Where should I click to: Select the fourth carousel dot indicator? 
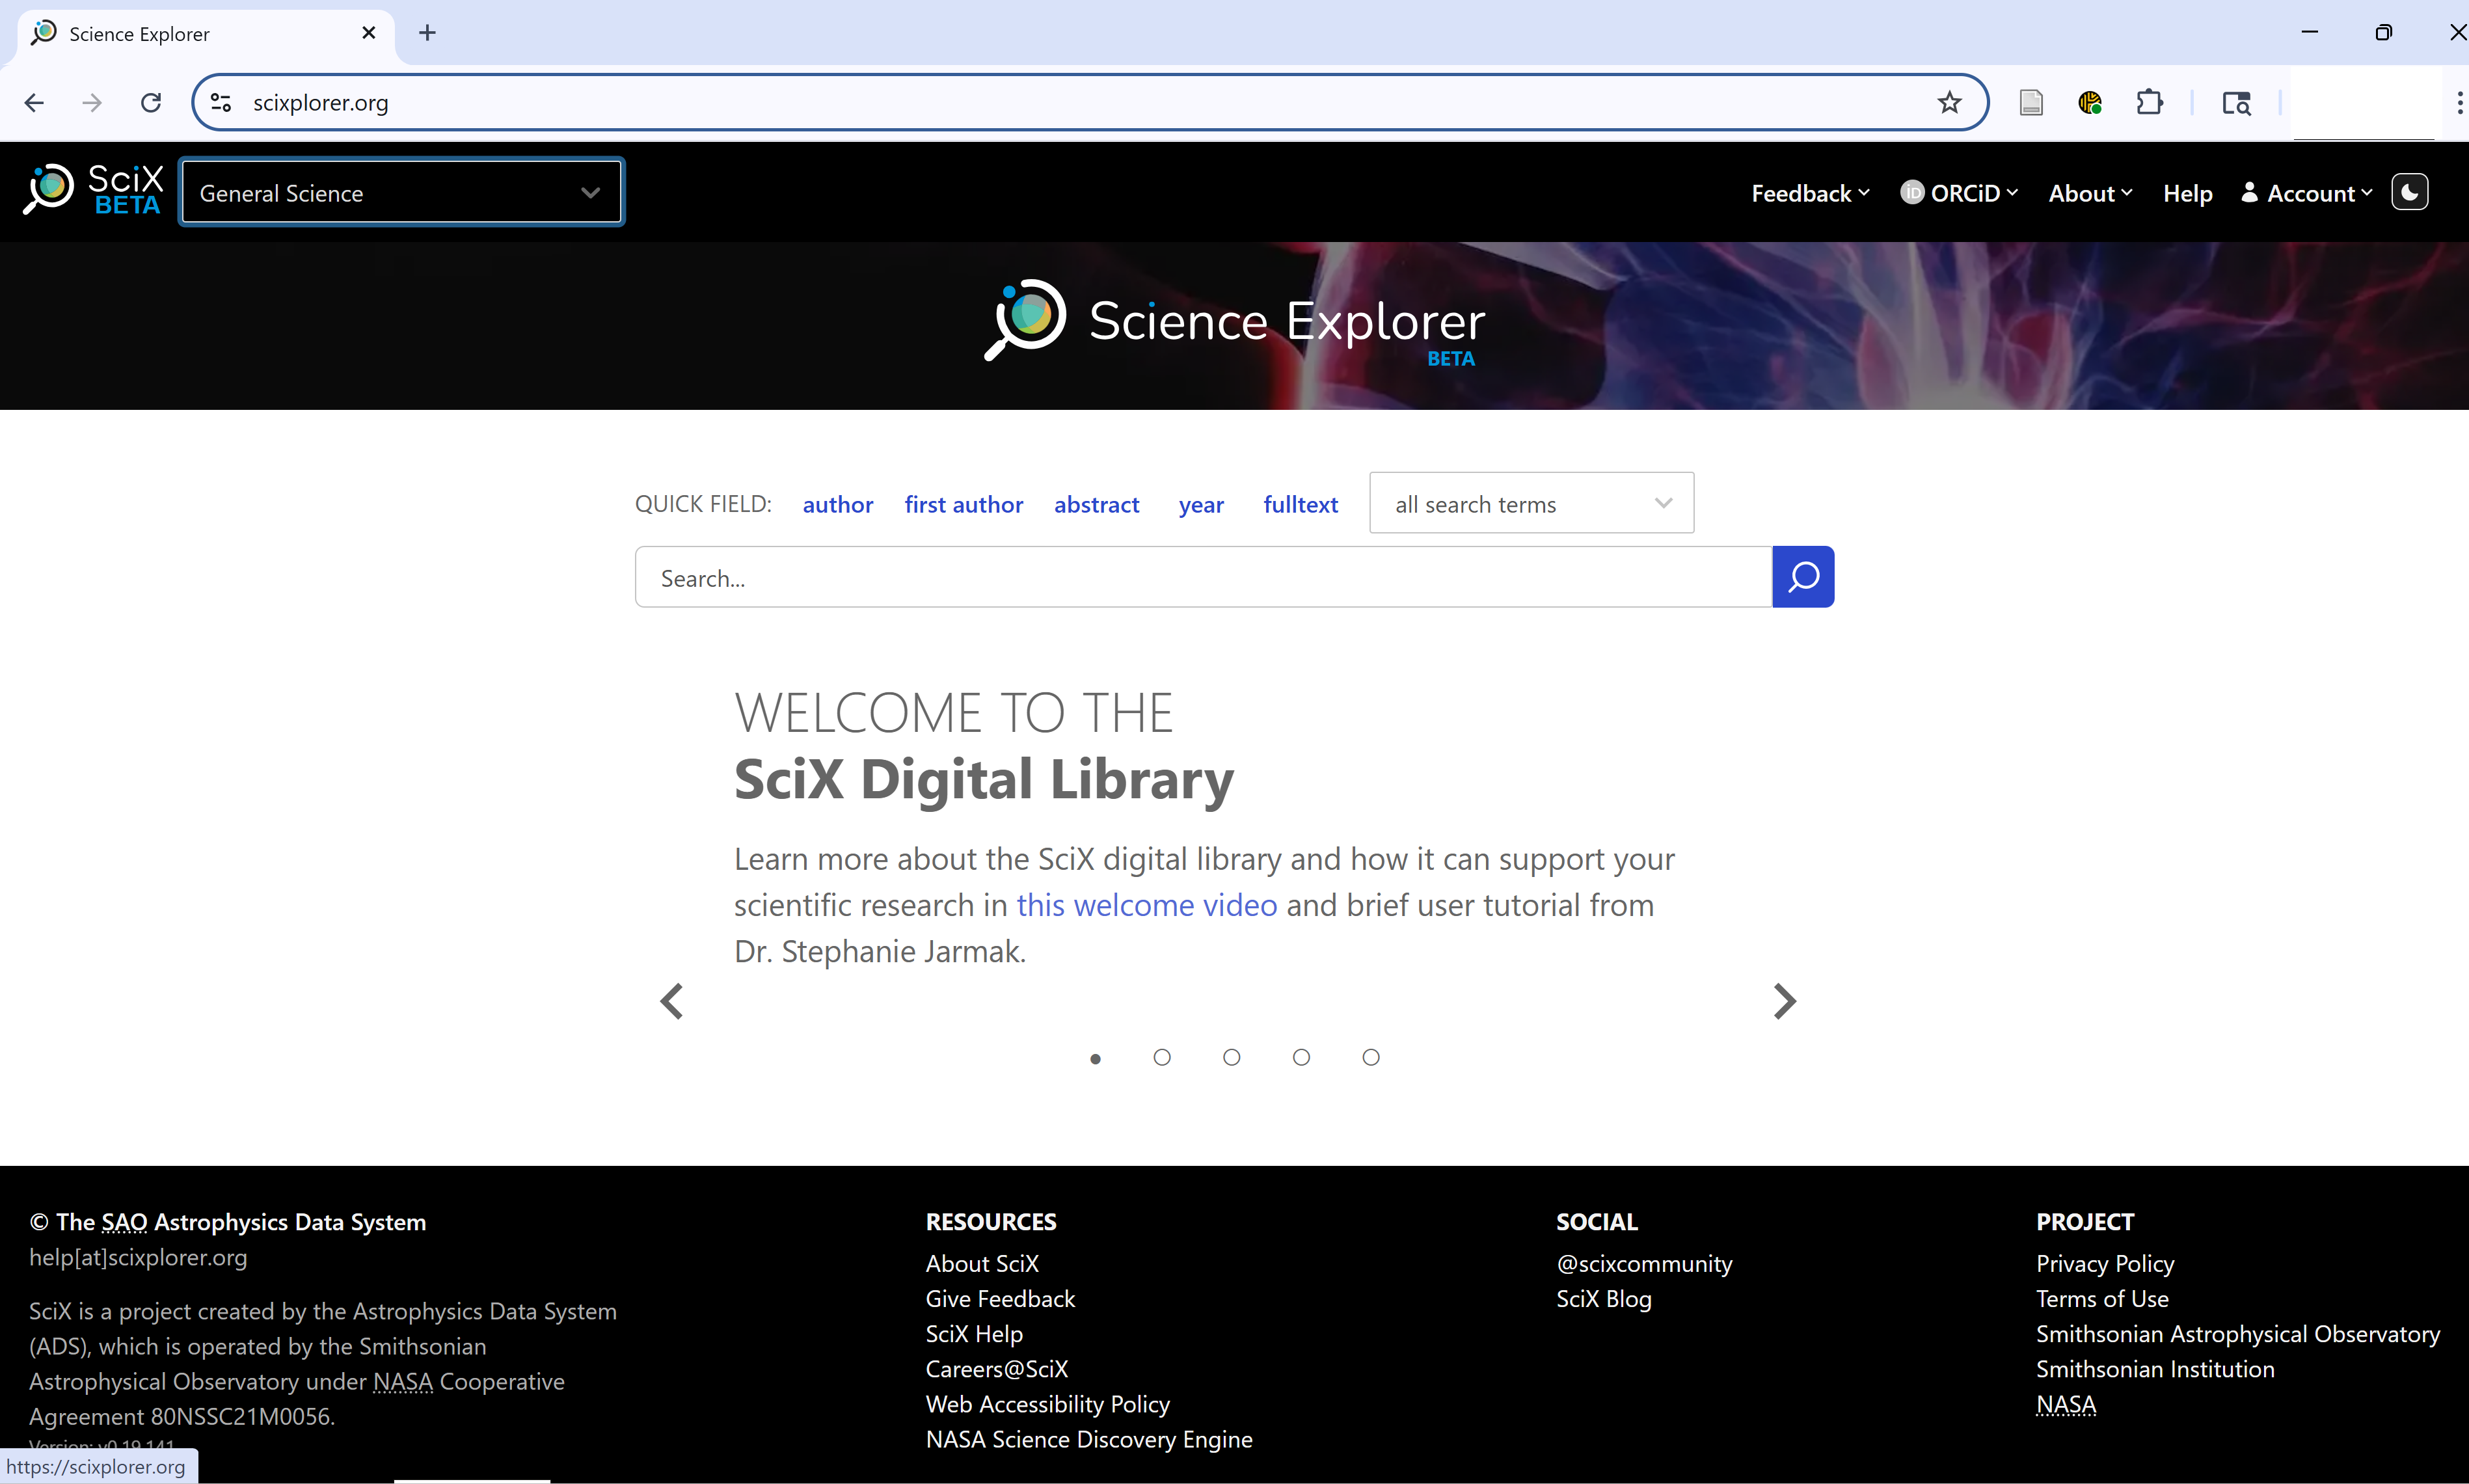pos(1301,1057)
